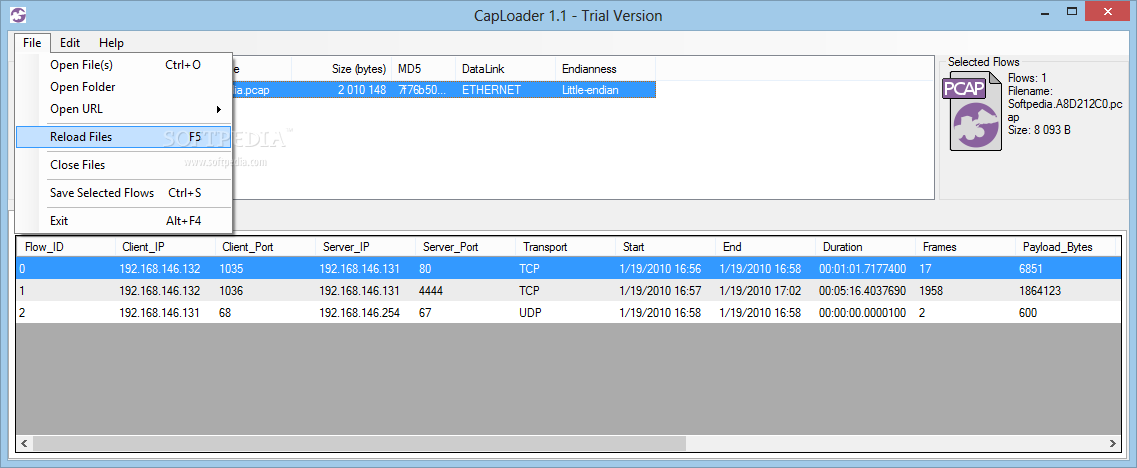Select the UDP flow row

click(568, 313)
